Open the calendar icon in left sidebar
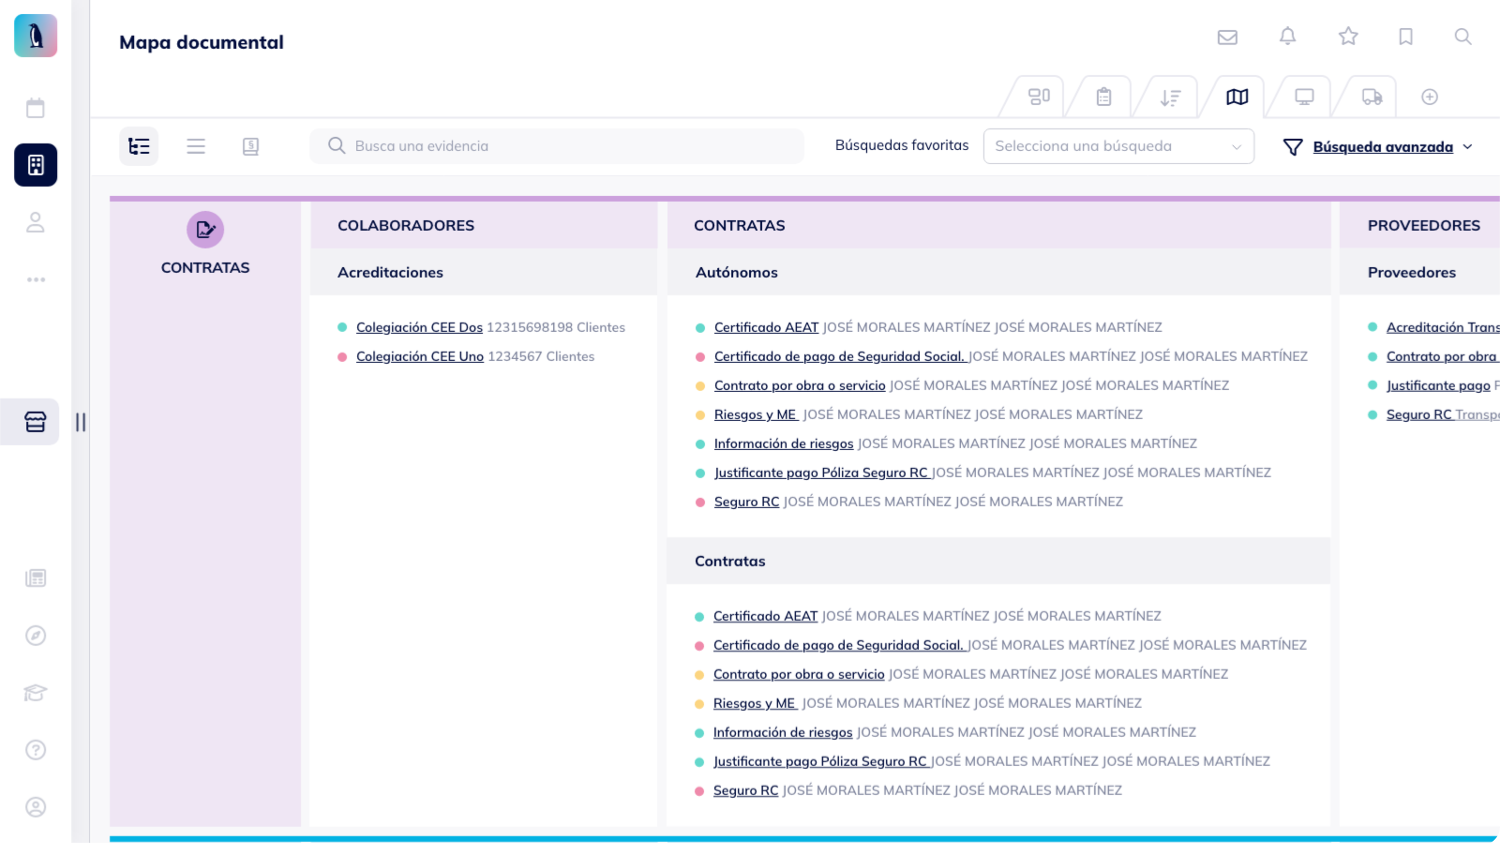The height and width of the screenshot is (846, 1500). click(36, 108)
